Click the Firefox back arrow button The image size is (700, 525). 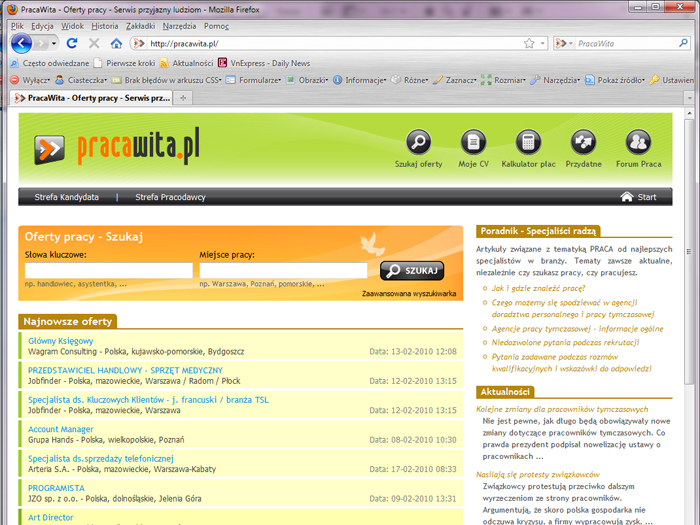21,44
